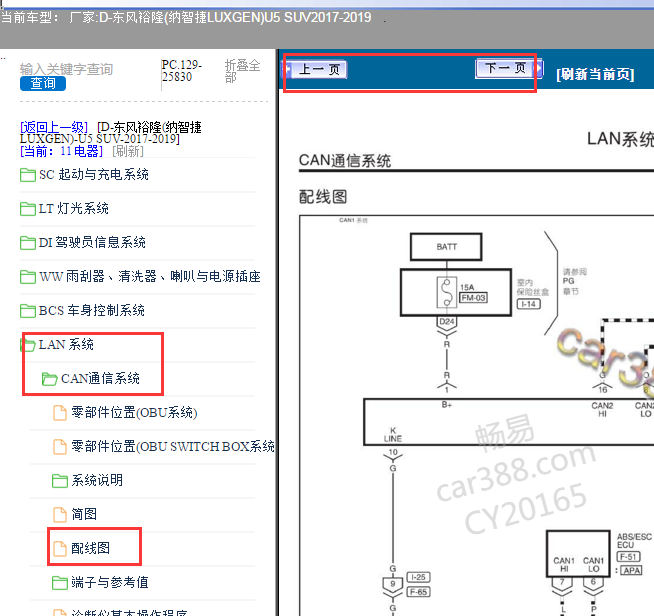Screen dimensions: 654x616
Task: Click the BATT box in wiring diagram
Action: 446,247
